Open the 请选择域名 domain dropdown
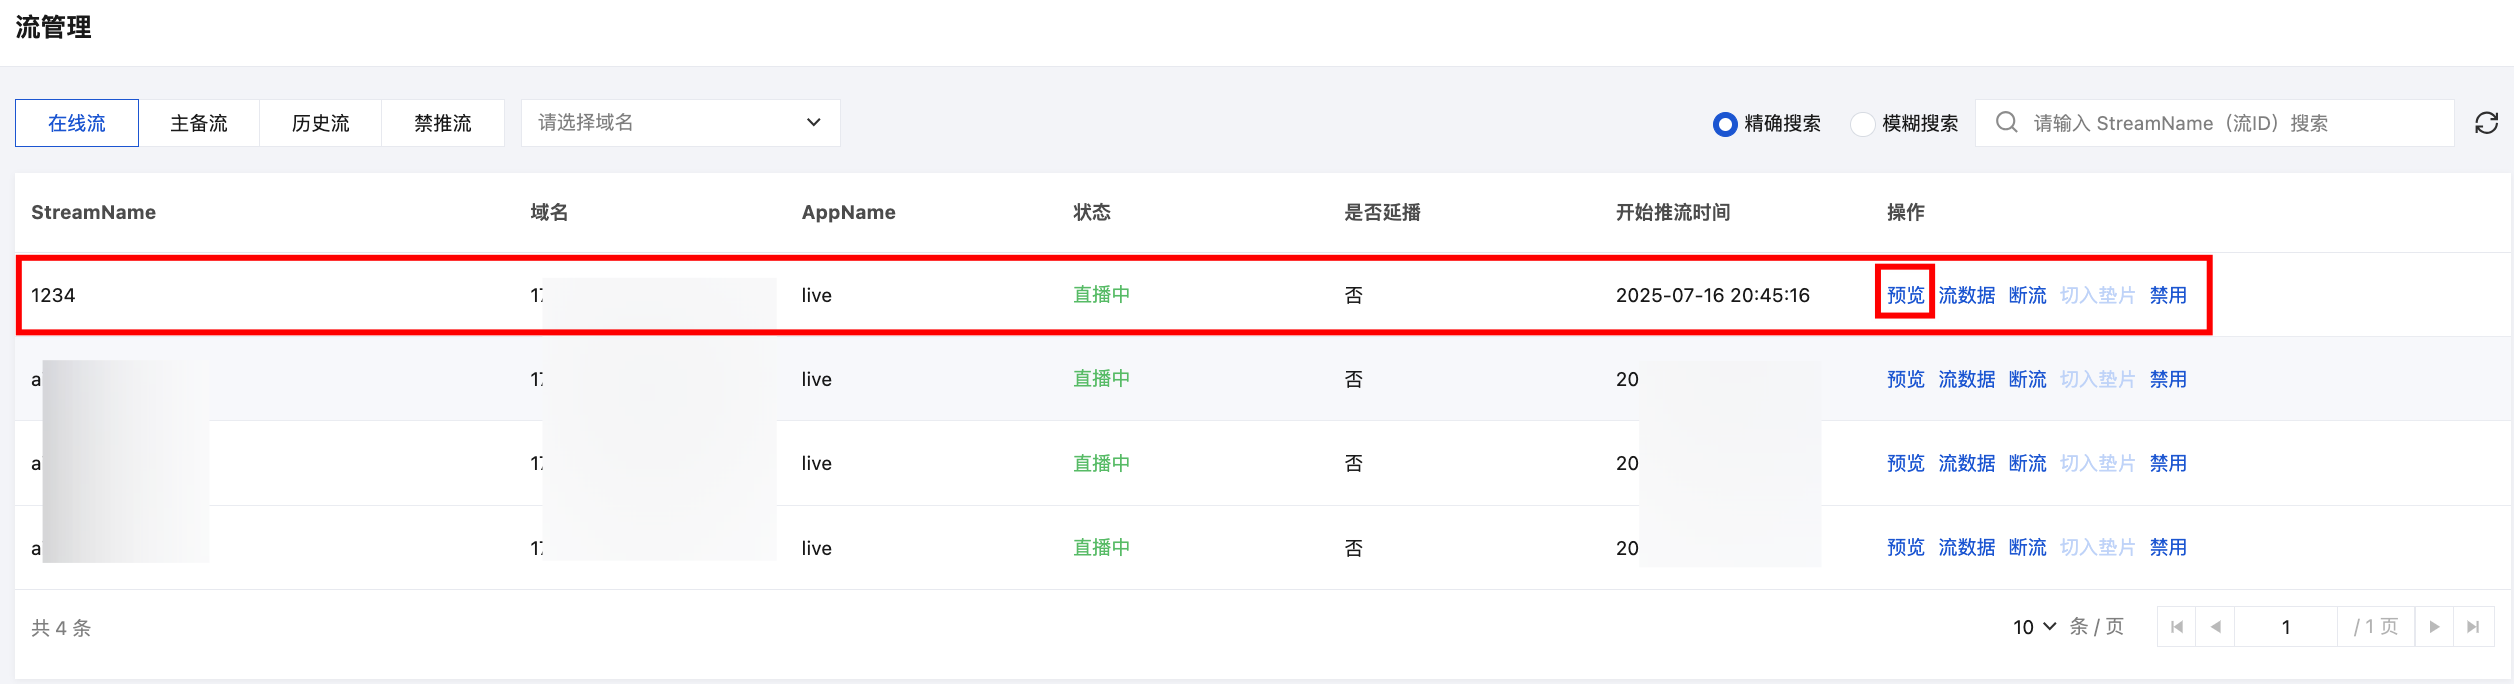This screenshot has width=2514, height=684. click(680, 123)
